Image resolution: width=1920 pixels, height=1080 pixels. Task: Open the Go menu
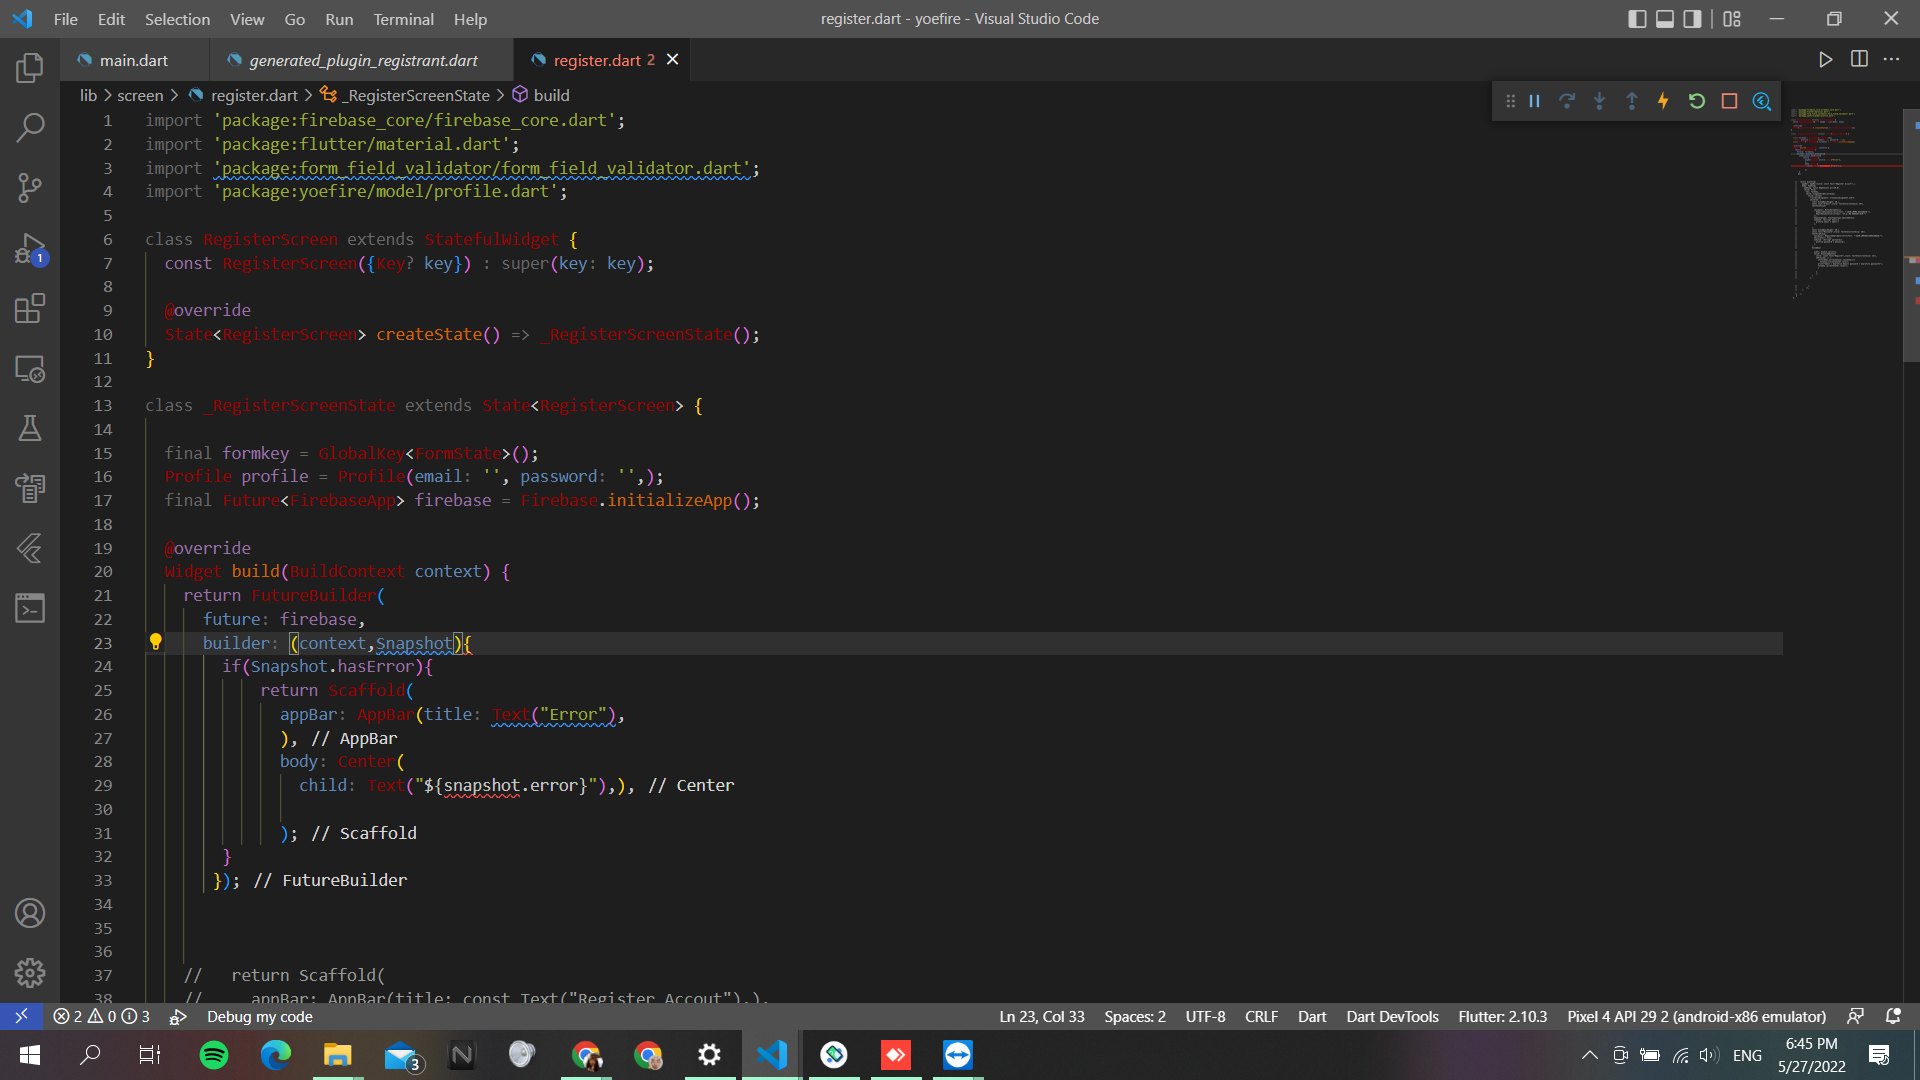pyautogui.click(x=294, y=19)
